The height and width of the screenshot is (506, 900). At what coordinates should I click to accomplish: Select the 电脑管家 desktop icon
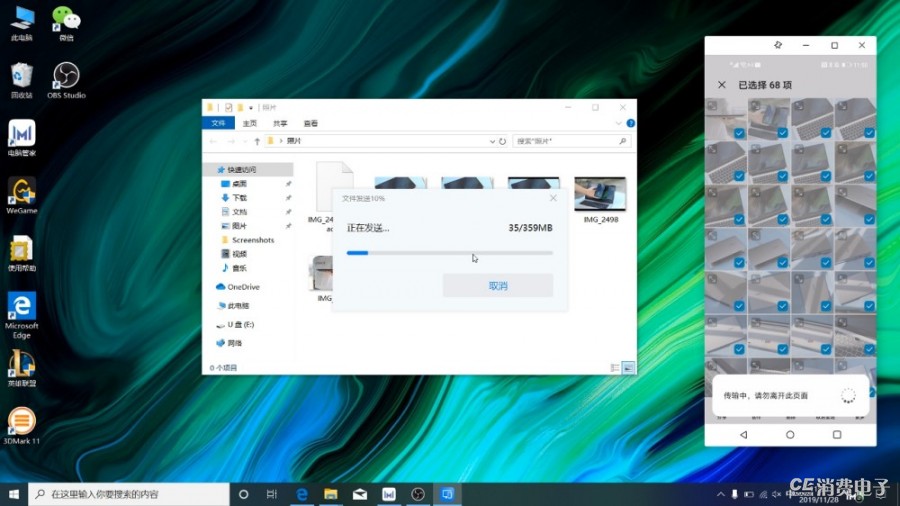(22, 138)
